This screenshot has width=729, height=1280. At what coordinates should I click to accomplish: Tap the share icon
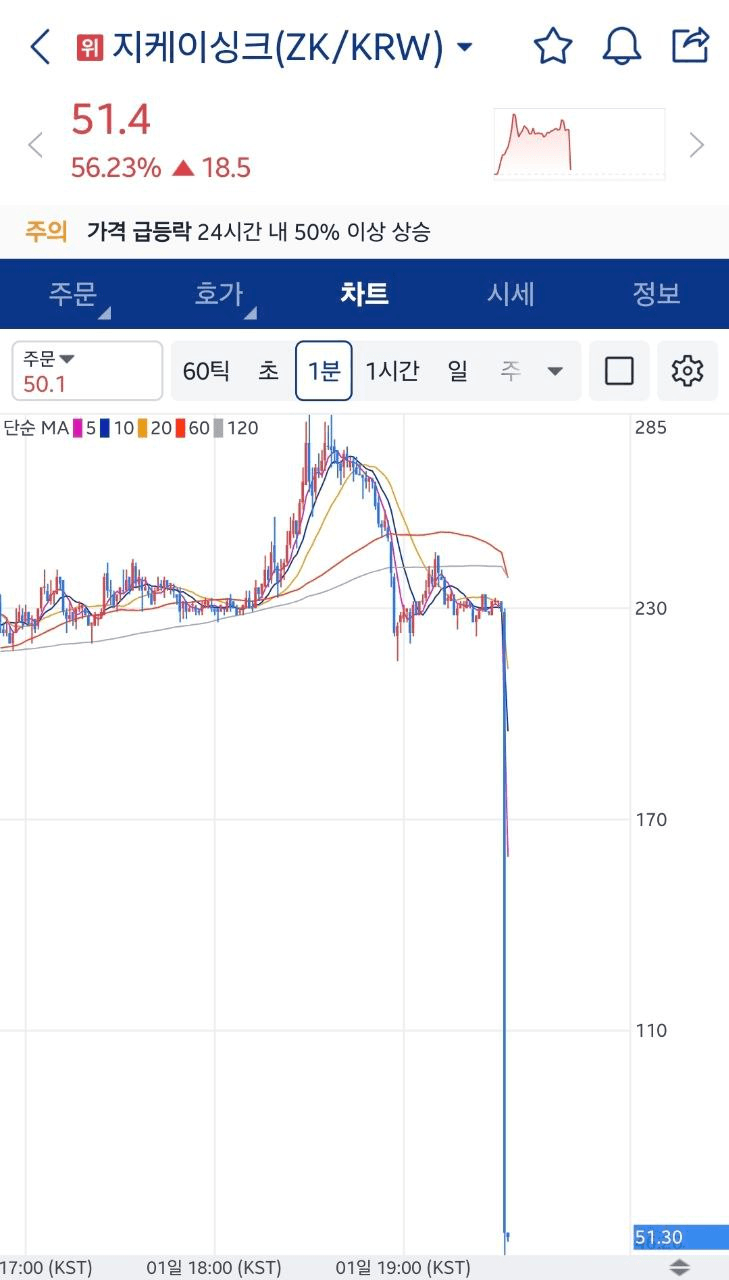690,45
